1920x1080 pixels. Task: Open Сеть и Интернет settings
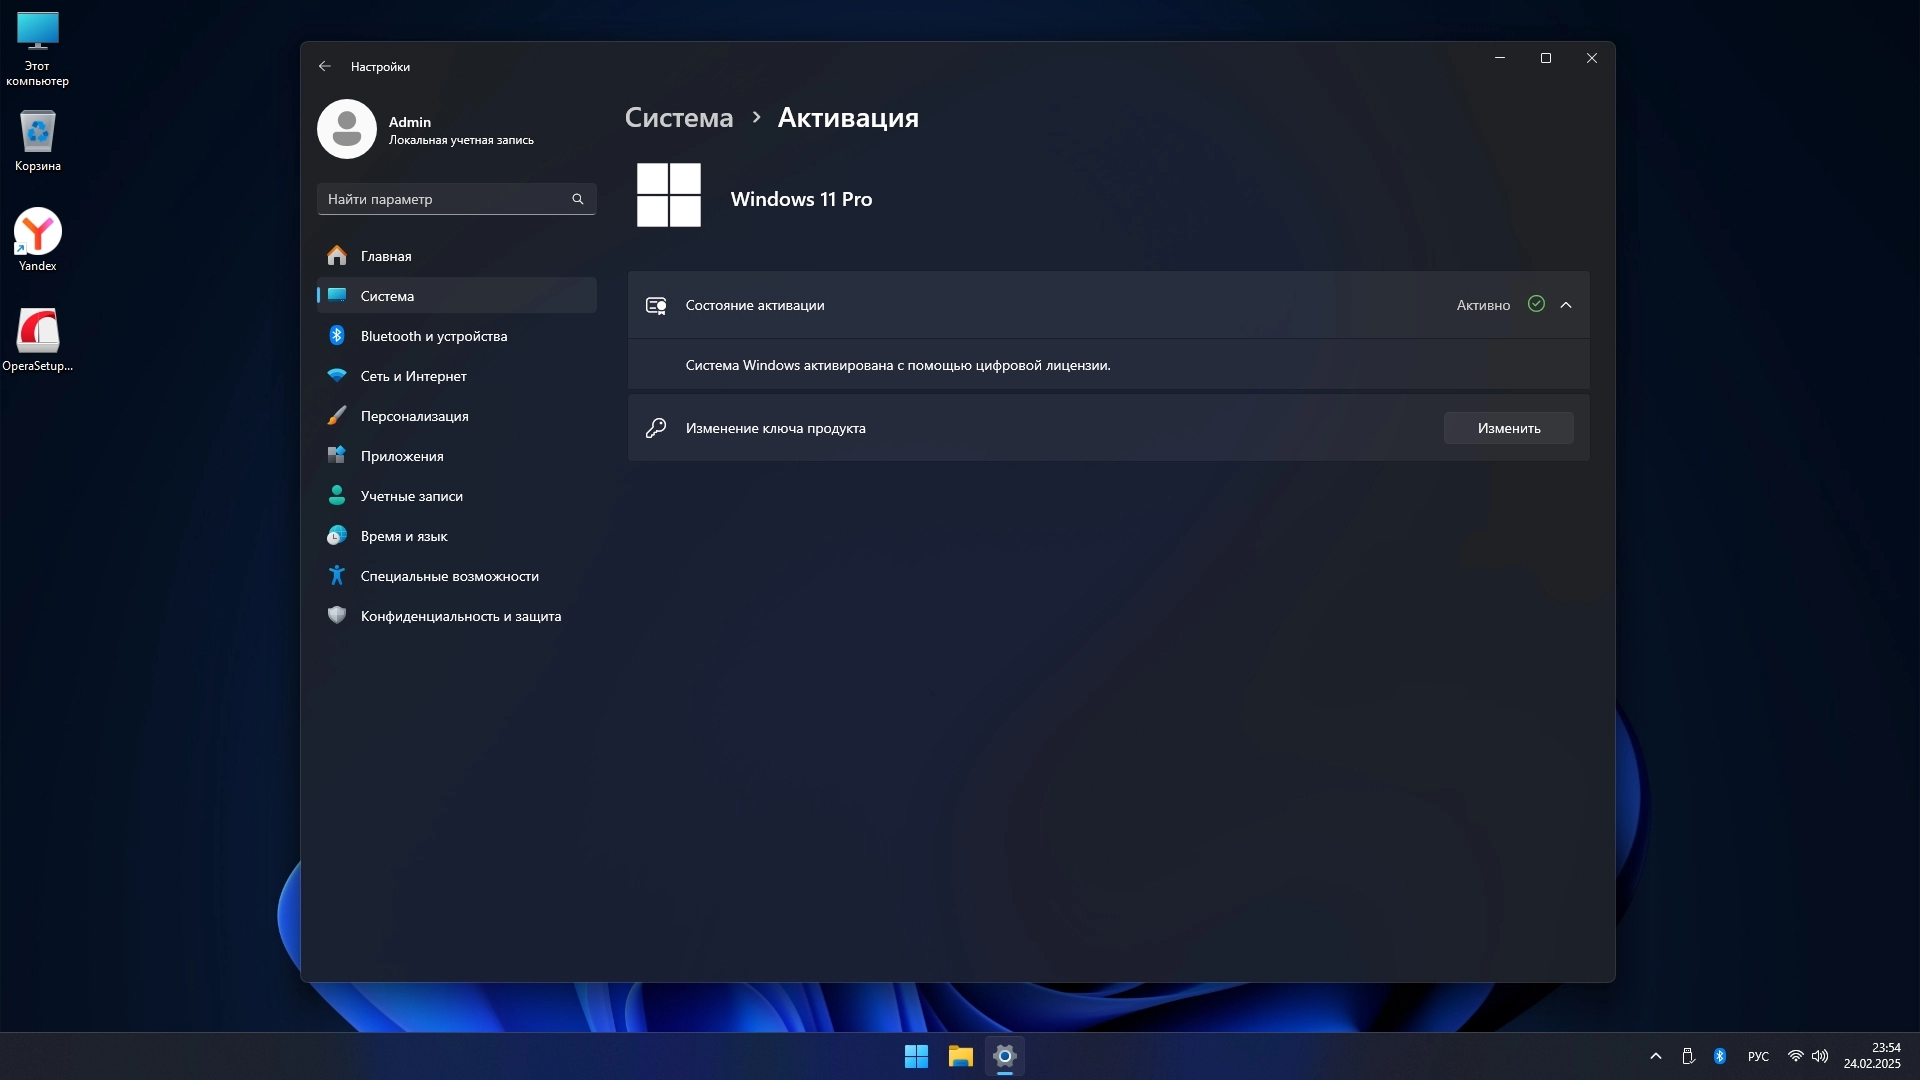[x=413, y=376]
